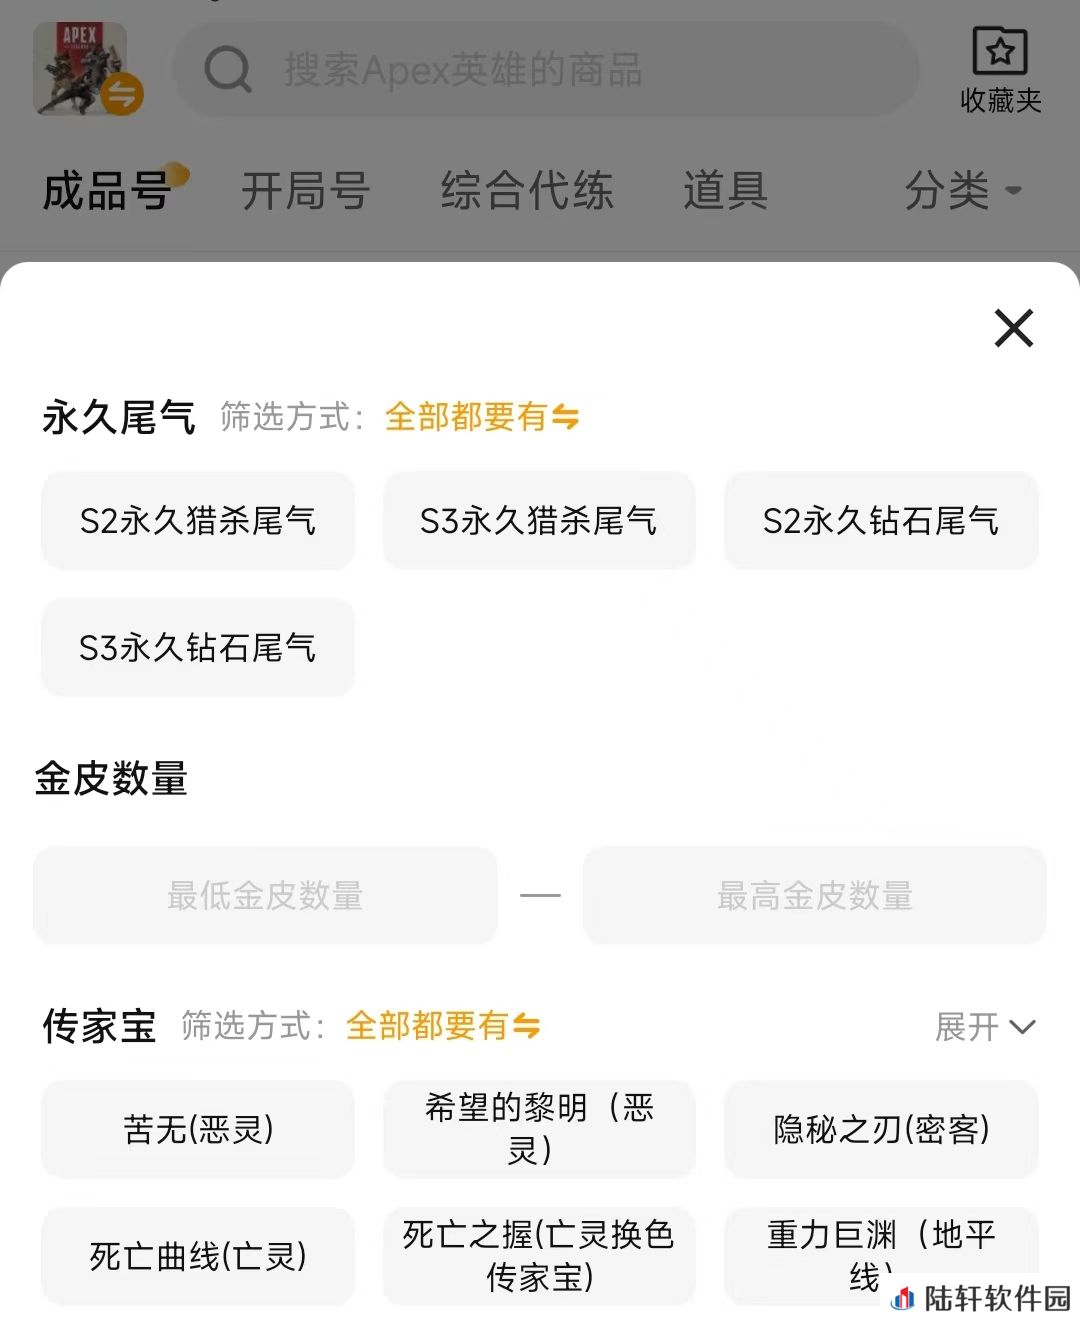The image size is (1080, 1323).
Task: Toggle 永久尾气 filter mode 全部都要有
Action: coord(482,416)
